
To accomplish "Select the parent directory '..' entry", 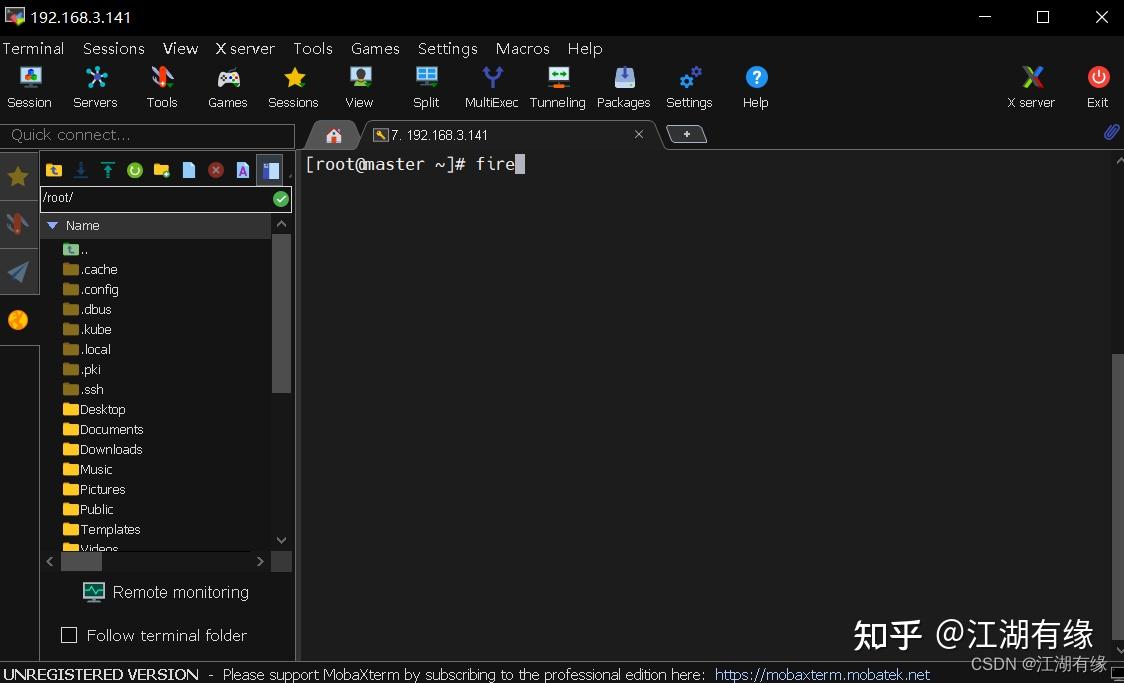I will point(76,249).
